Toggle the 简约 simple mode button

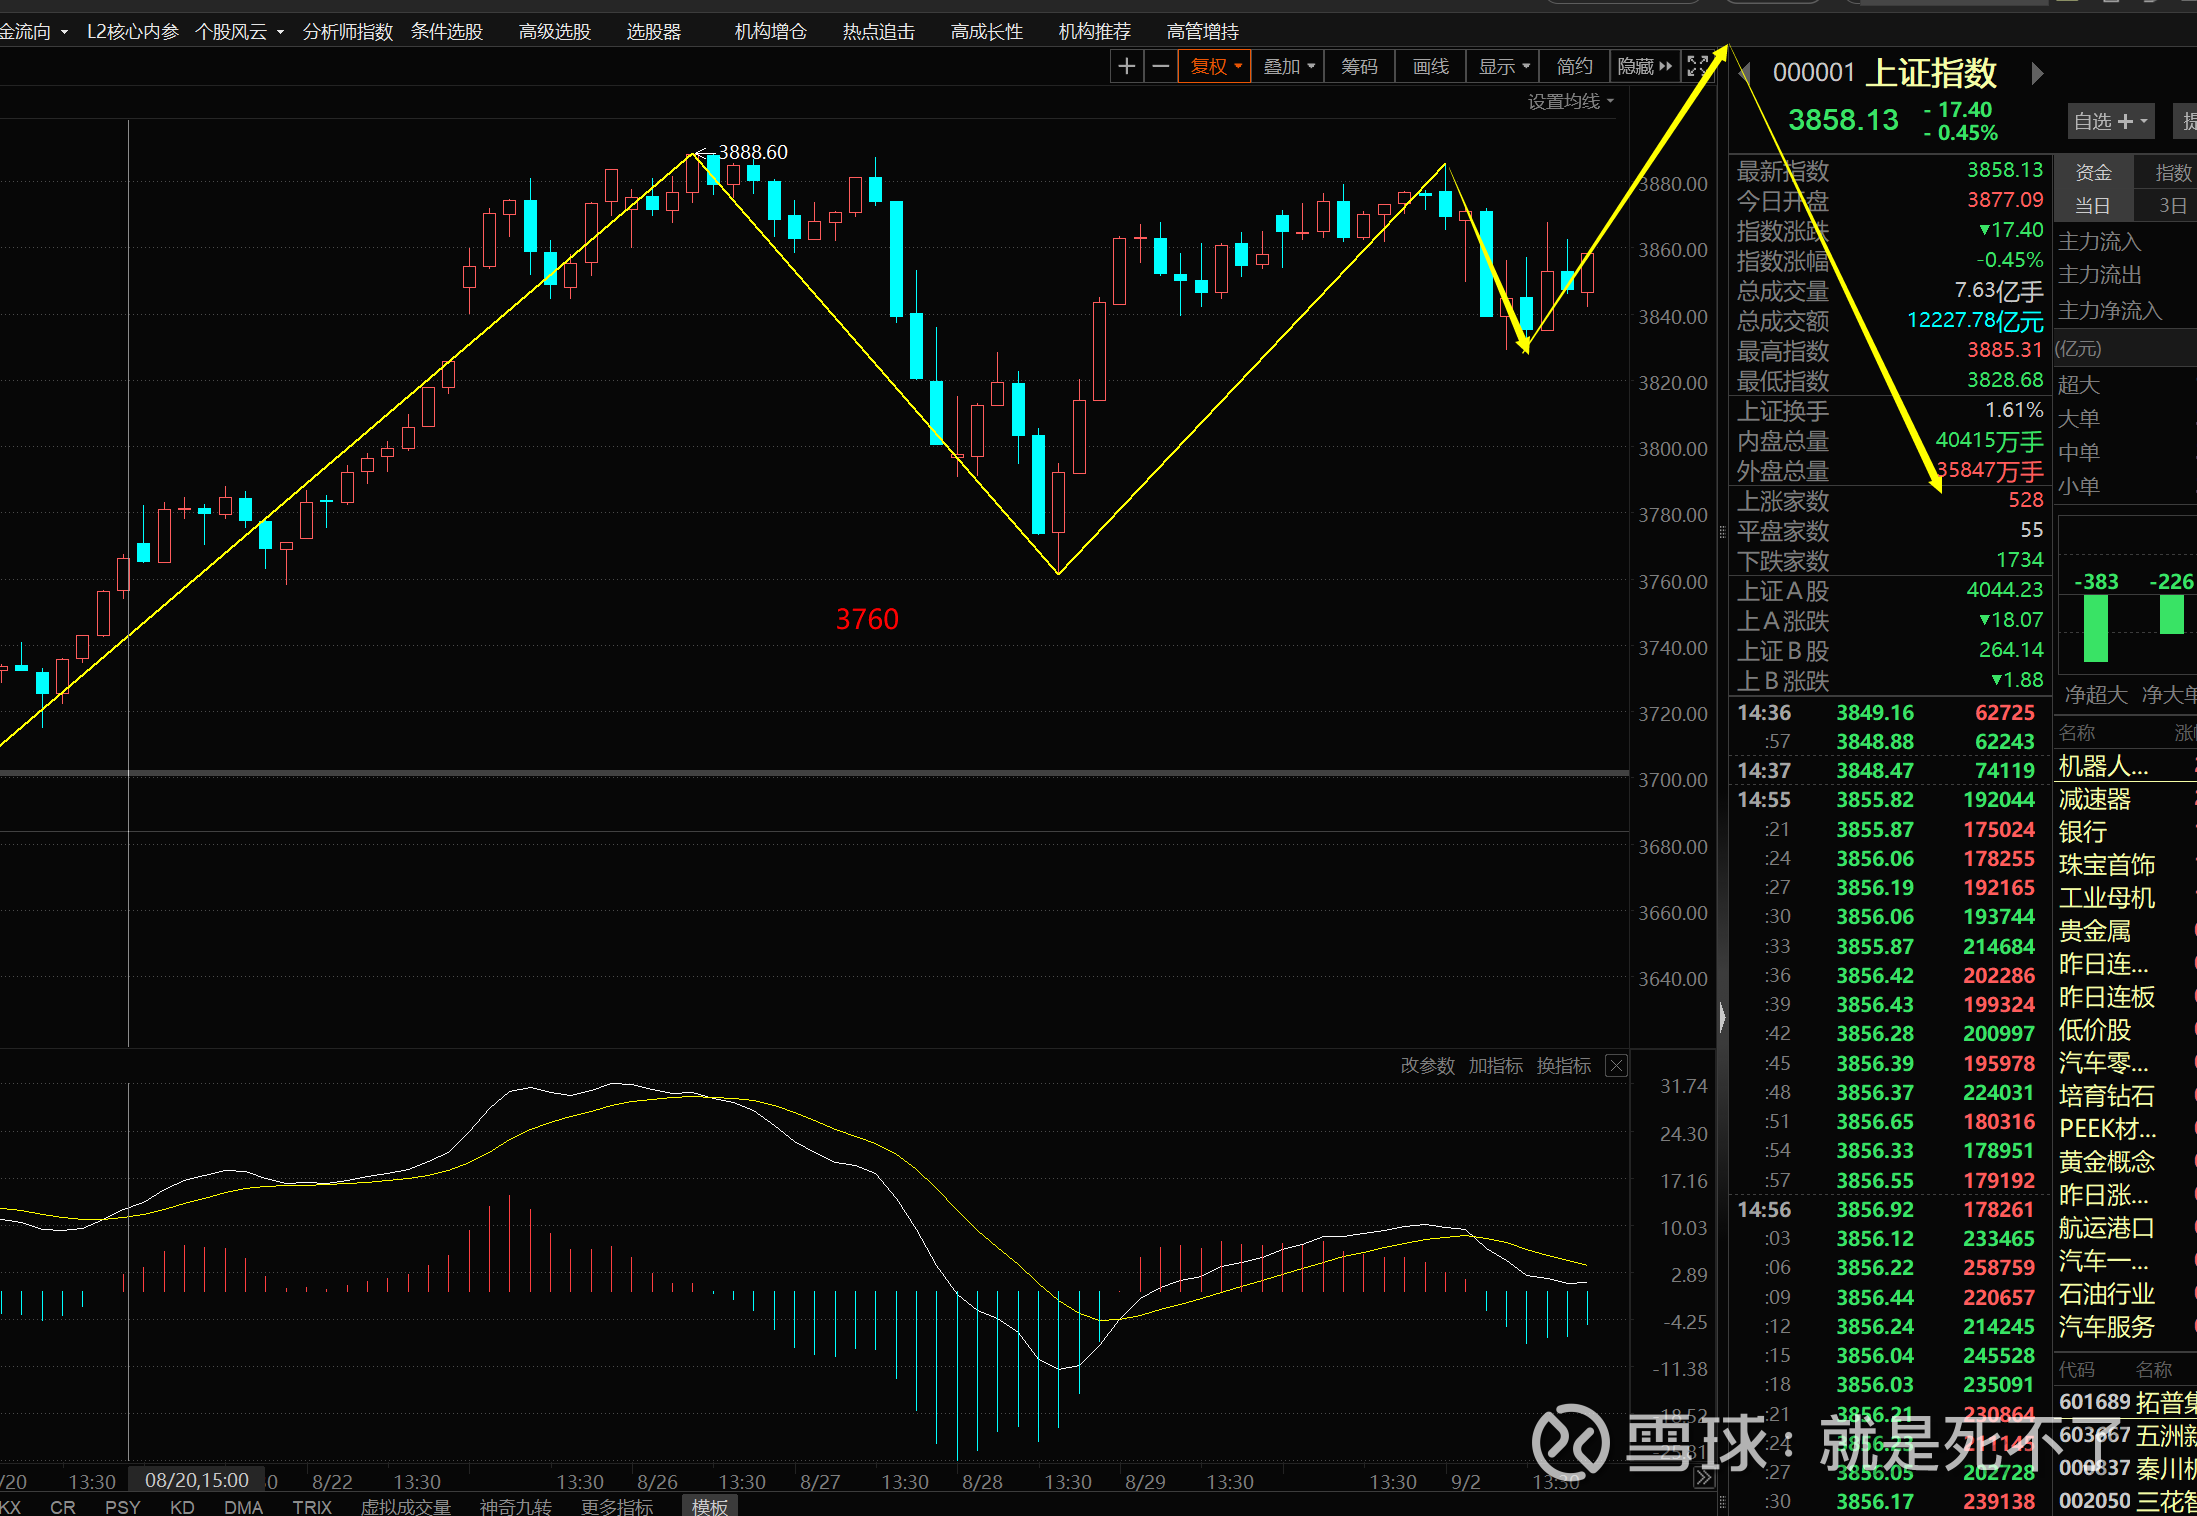1574,67
